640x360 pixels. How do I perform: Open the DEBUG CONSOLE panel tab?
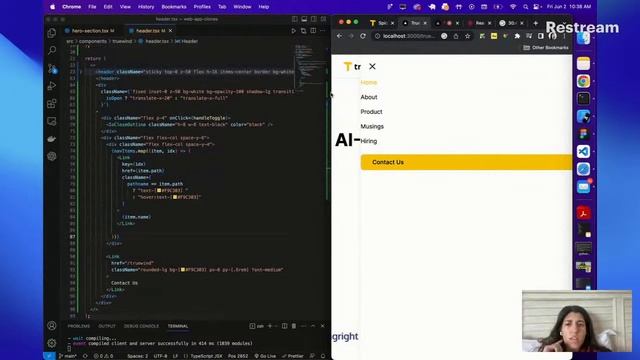[141, 326]
